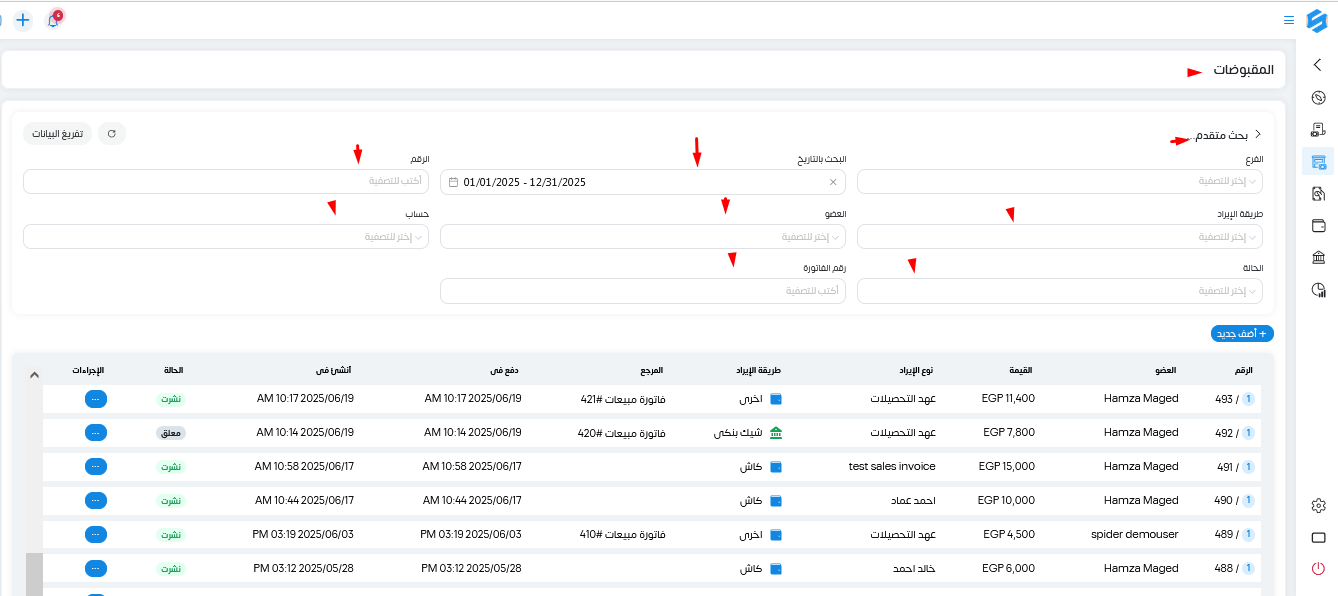Click the احمد عماد income type cell
This screenshot has height=596, width=1338.
point(912,501)
